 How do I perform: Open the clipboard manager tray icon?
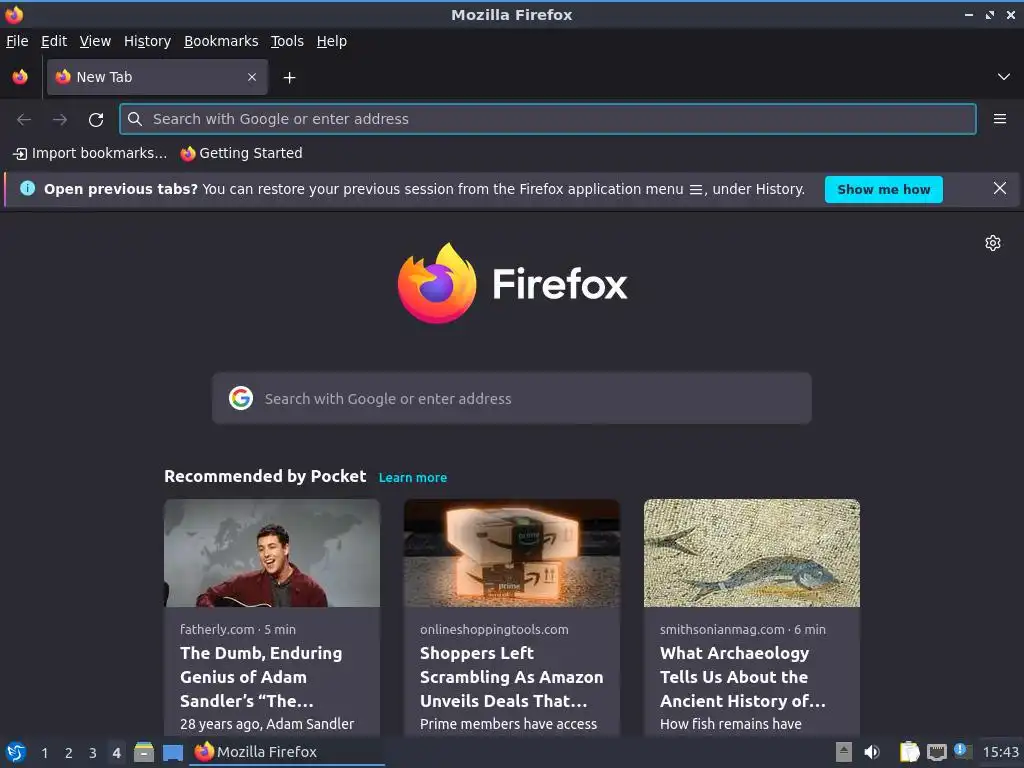(x=909, y=752)
